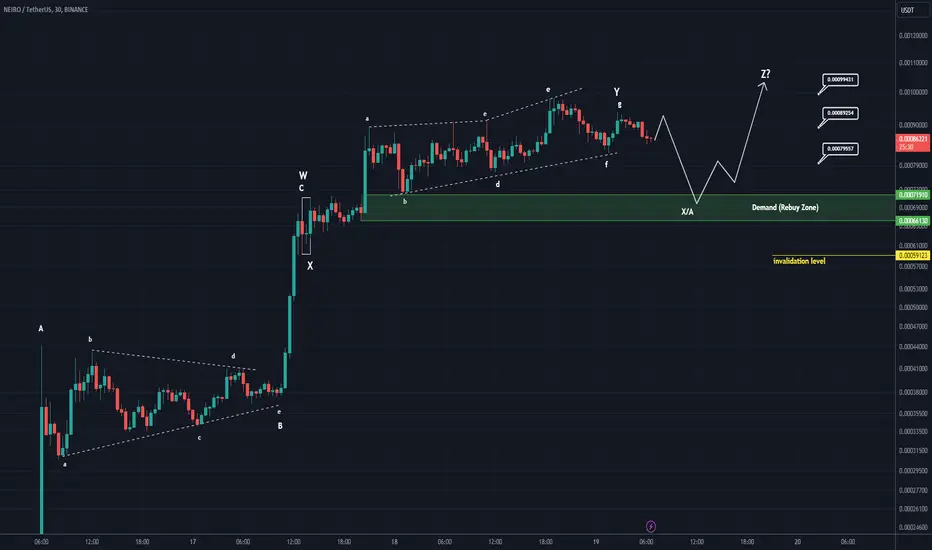The height and width of the screenshot is (550, 932).
Task: Click 0.00061000 on the price scale
Action: tap(912, 246)
